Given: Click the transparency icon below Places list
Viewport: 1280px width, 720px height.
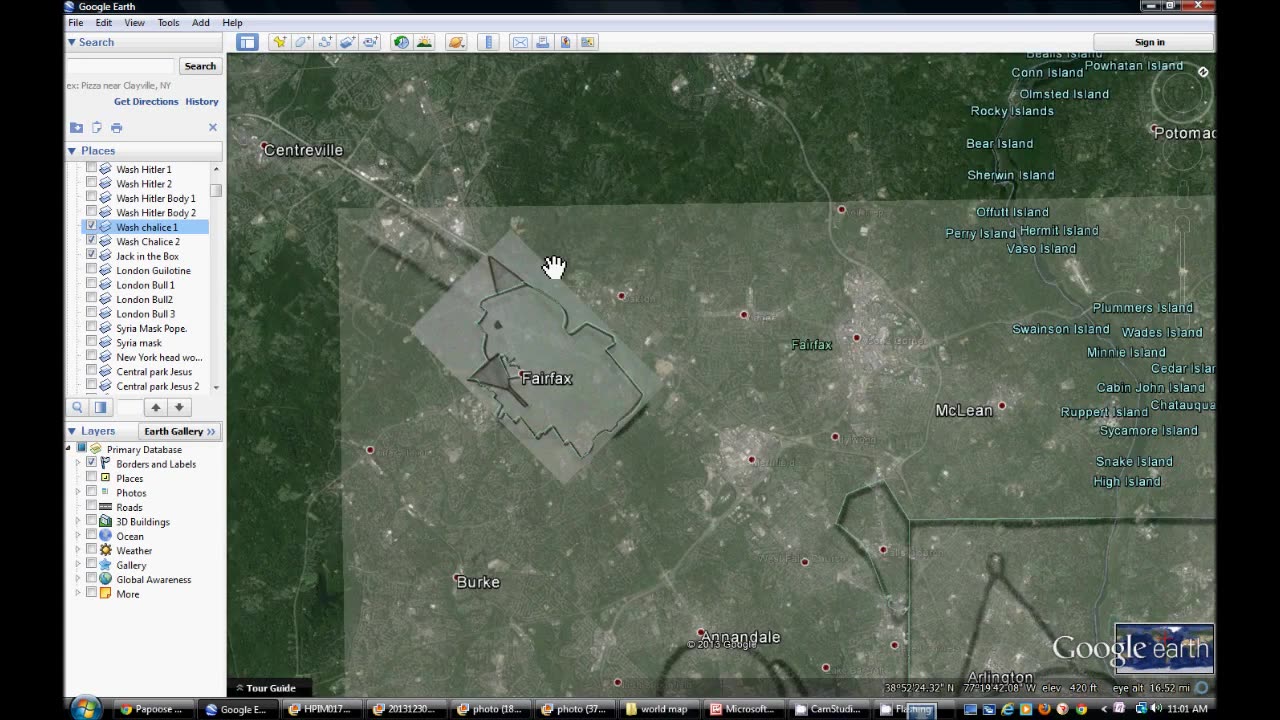Looking at the screenshot, I should tap(100, 407).
